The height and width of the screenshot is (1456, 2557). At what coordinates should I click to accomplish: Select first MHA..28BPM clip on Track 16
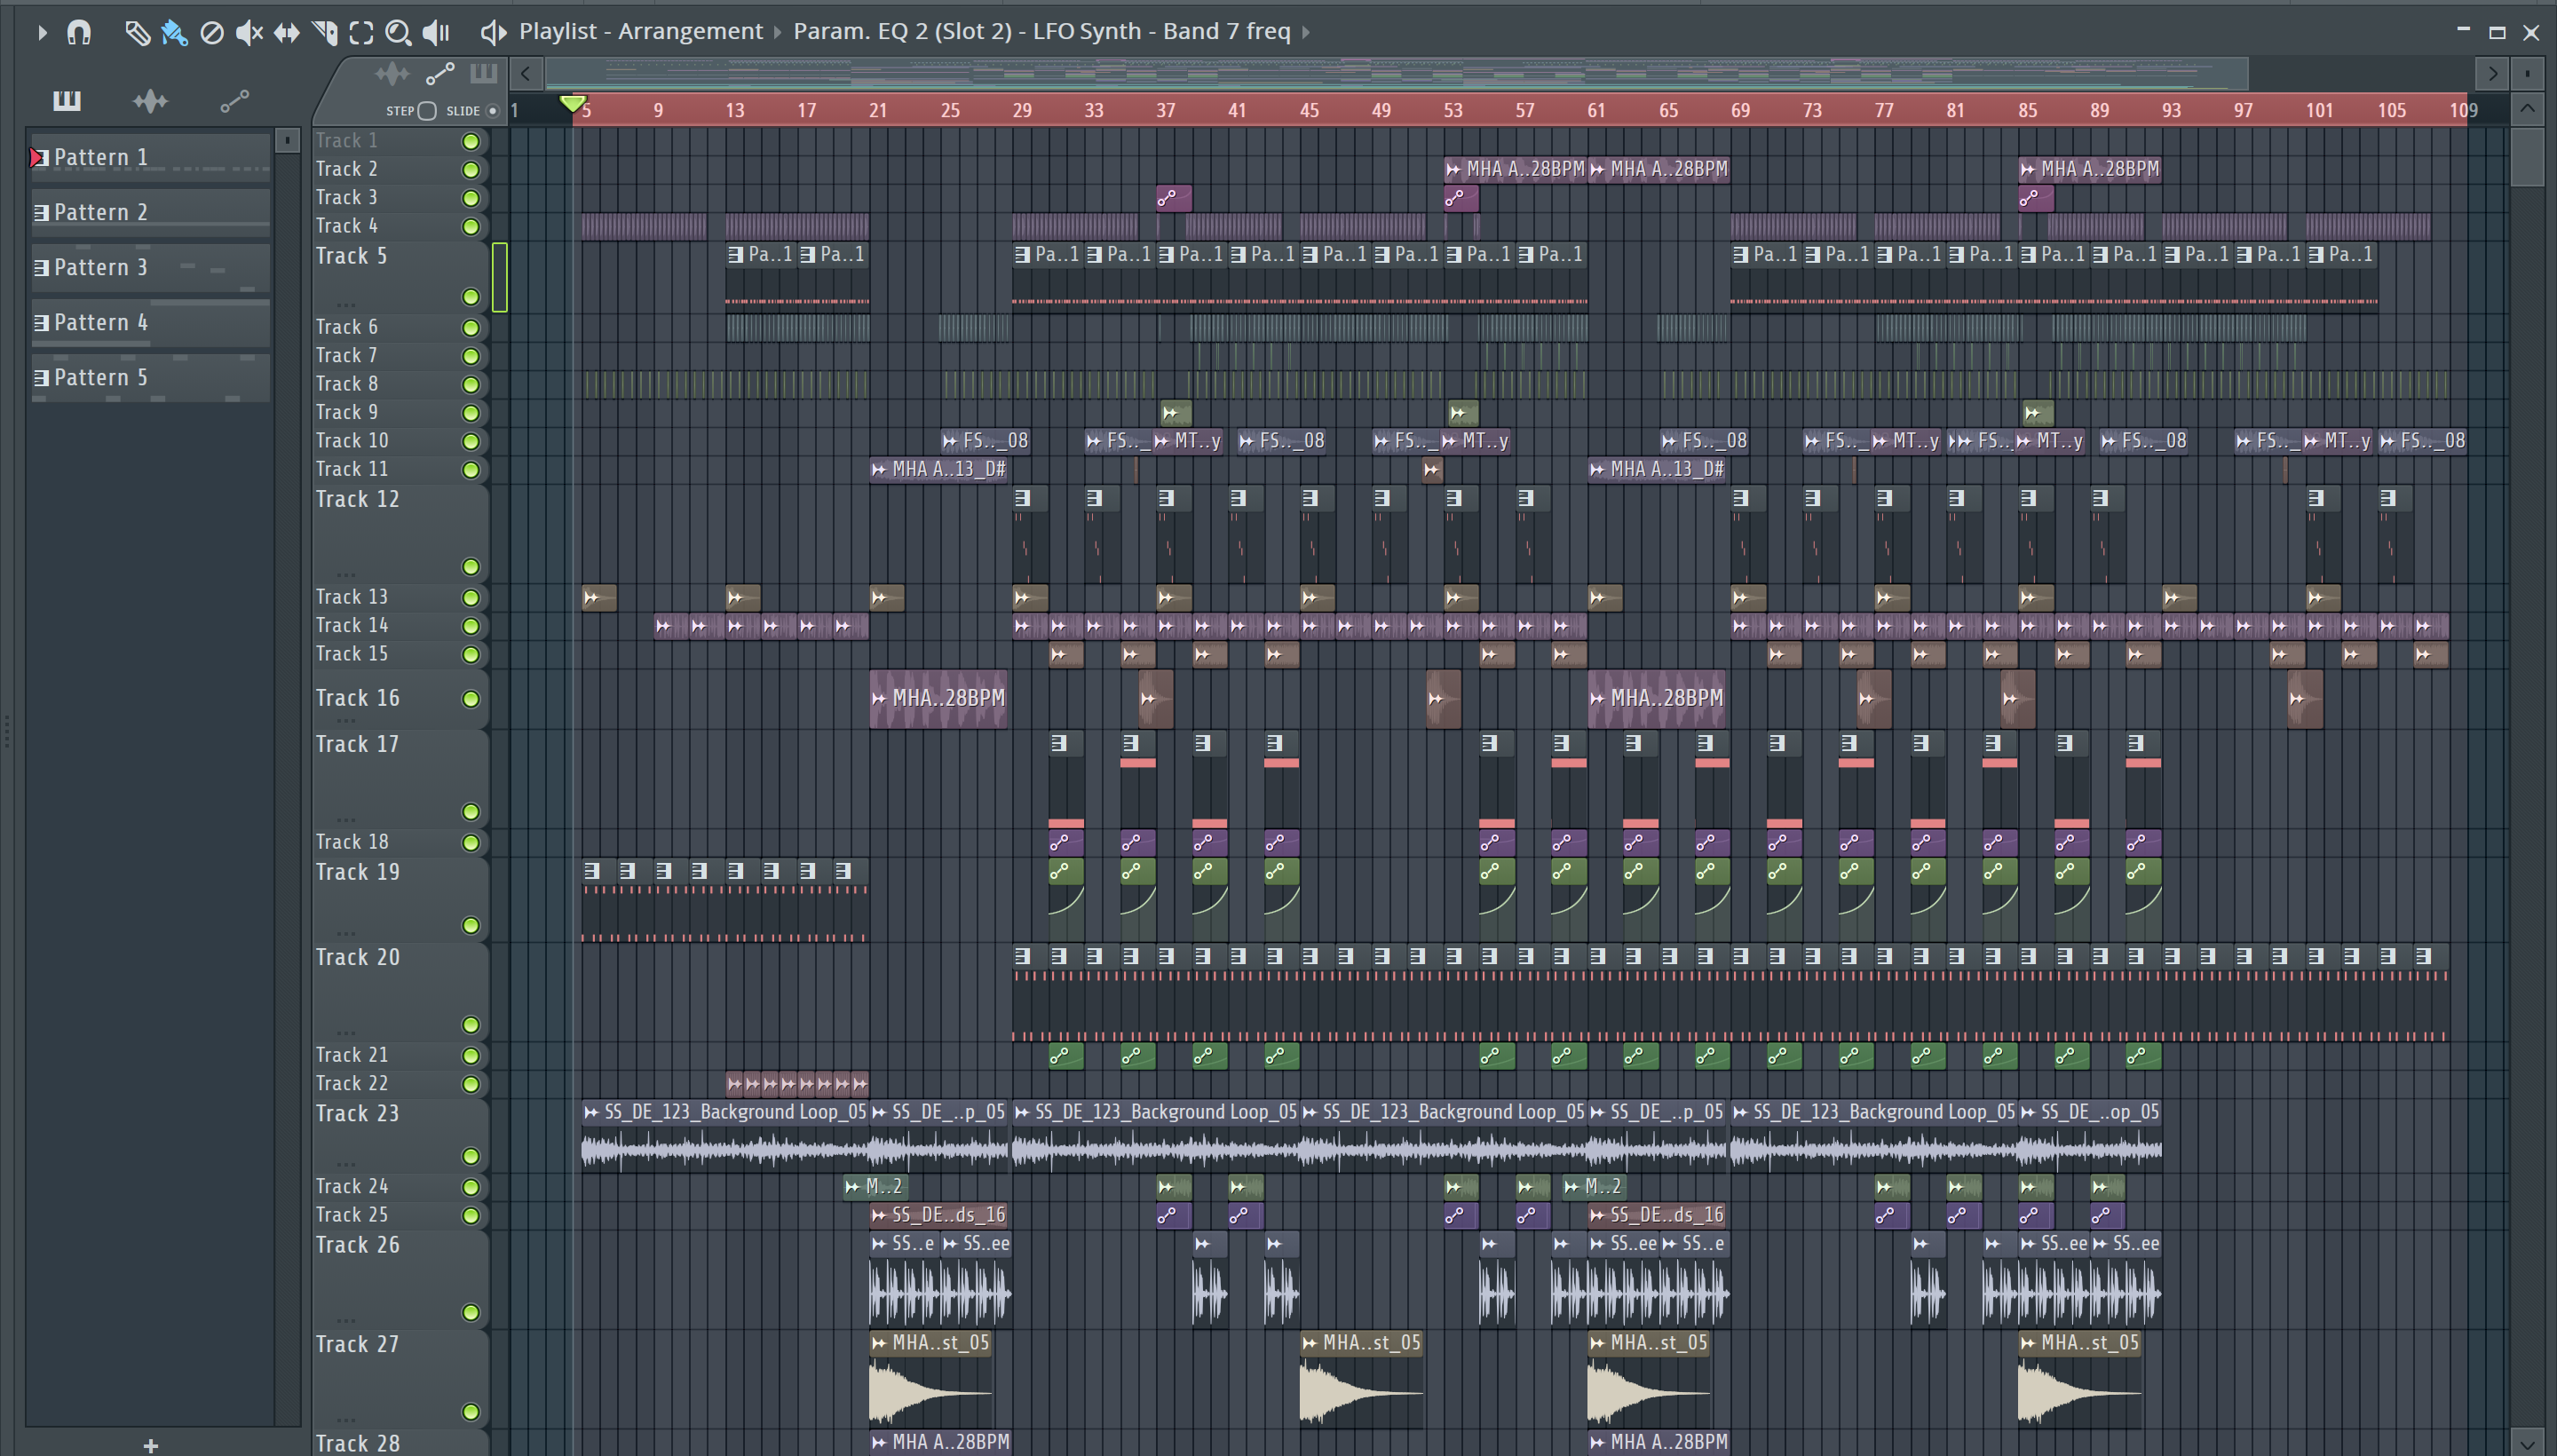[x=938, y=698]
